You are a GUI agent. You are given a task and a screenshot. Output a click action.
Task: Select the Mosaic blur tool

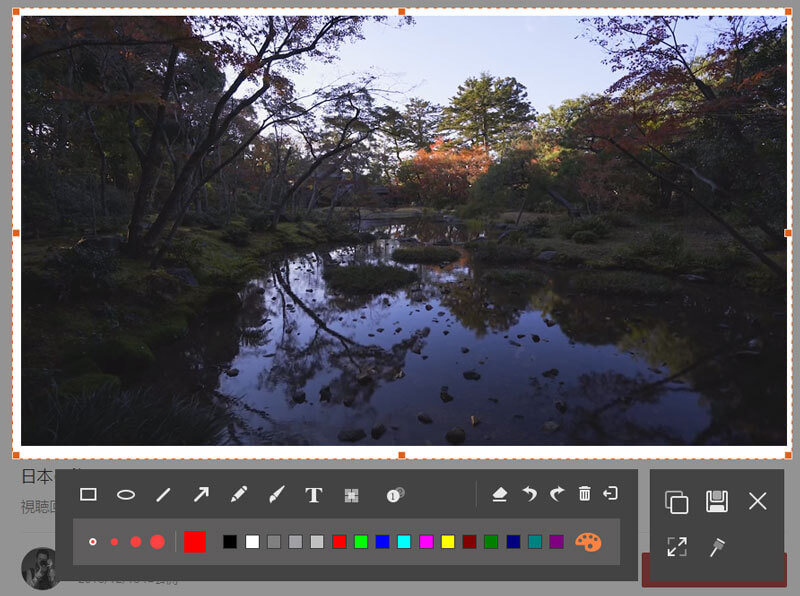pos(351,494)
